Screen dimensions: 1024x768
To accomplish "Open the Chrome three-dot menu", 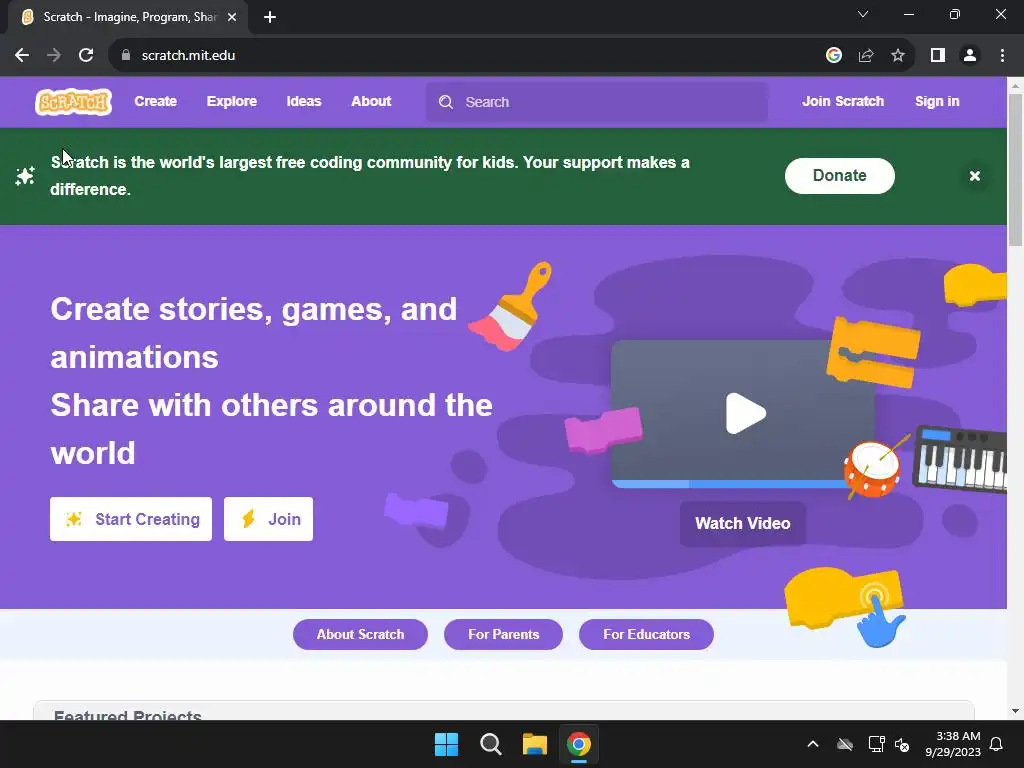I will [x=1002, y=56].
